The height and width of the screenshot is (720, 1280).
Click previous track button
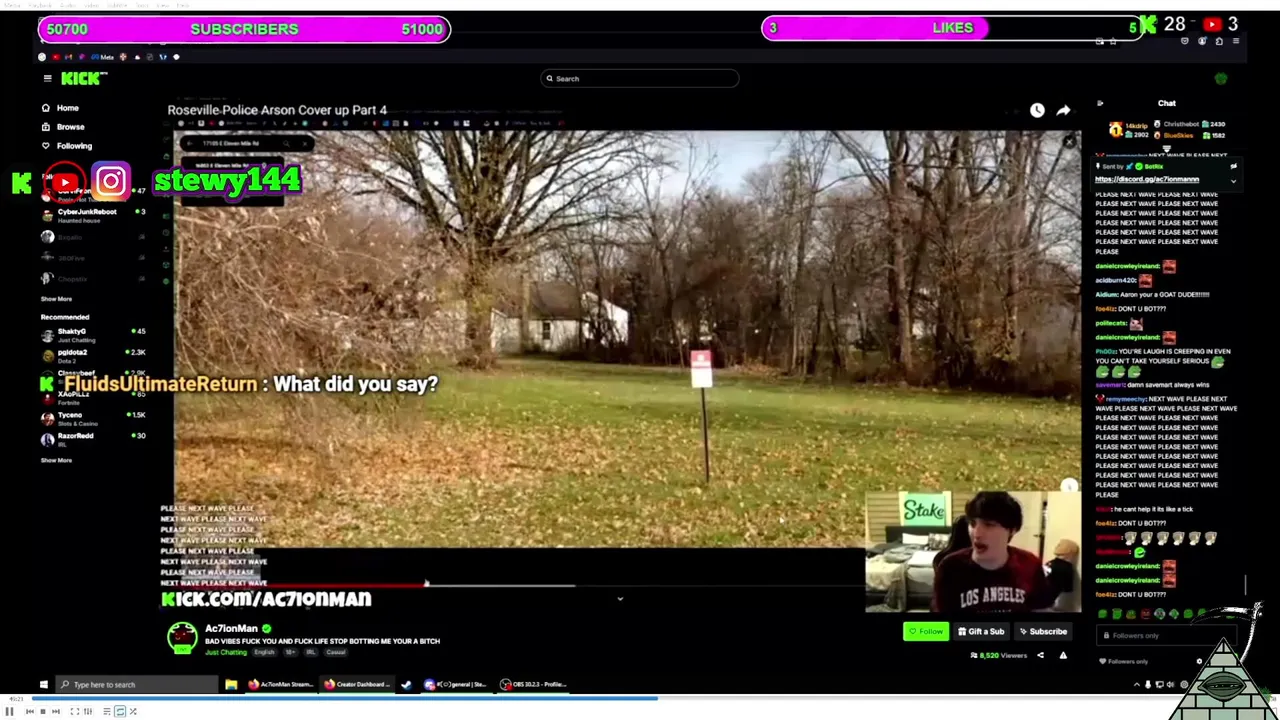click(x=29, y=711)
